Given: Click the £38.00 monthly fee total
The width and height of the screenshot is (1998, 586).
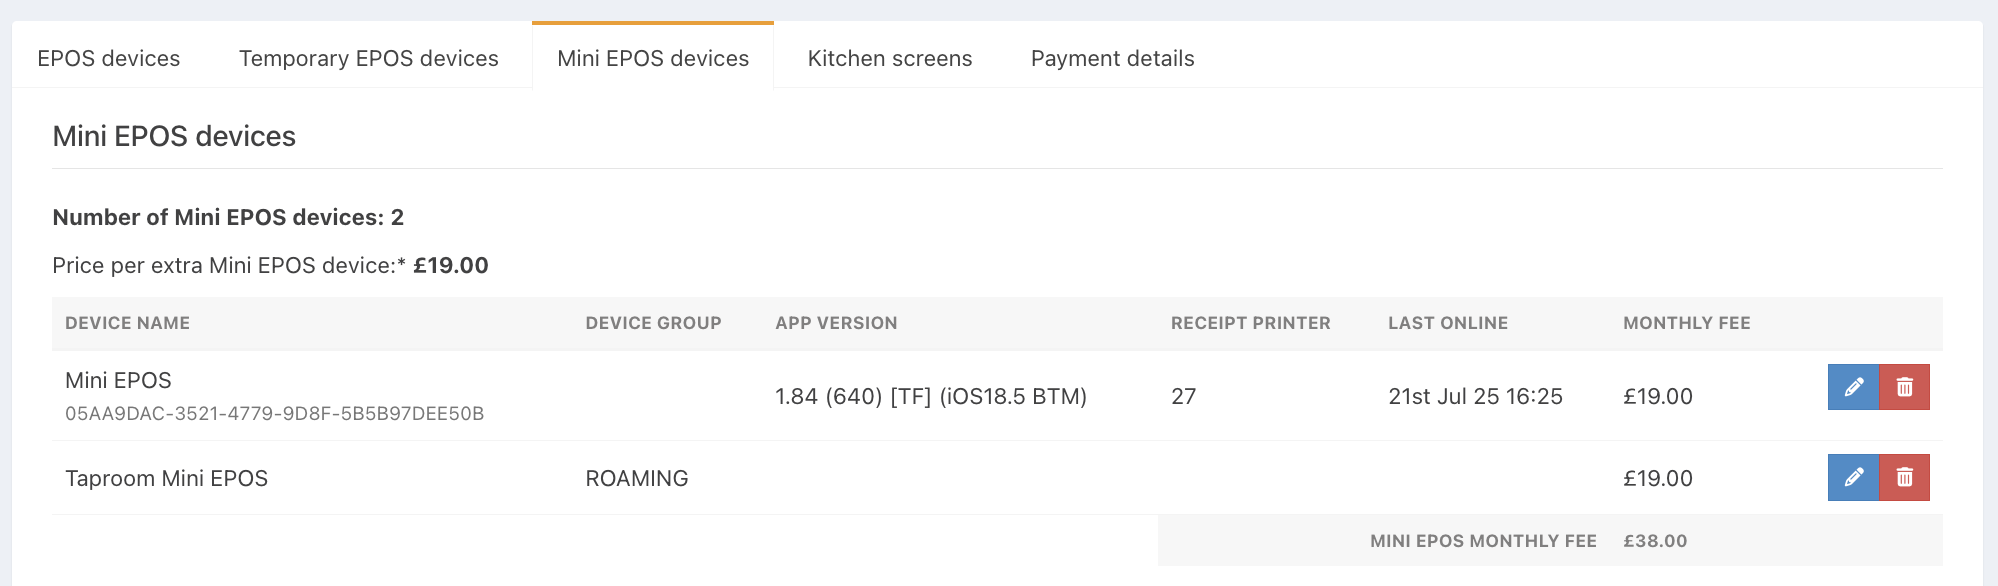Looking at the screenshot, I should (x=1655, y=541).
